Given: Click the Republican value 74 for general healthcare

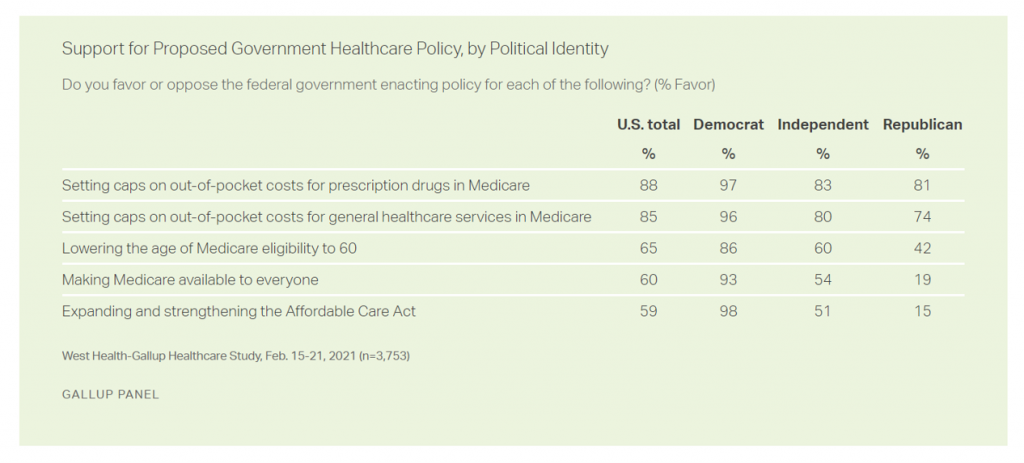Looking at the screenshot, I should [922, 216].
